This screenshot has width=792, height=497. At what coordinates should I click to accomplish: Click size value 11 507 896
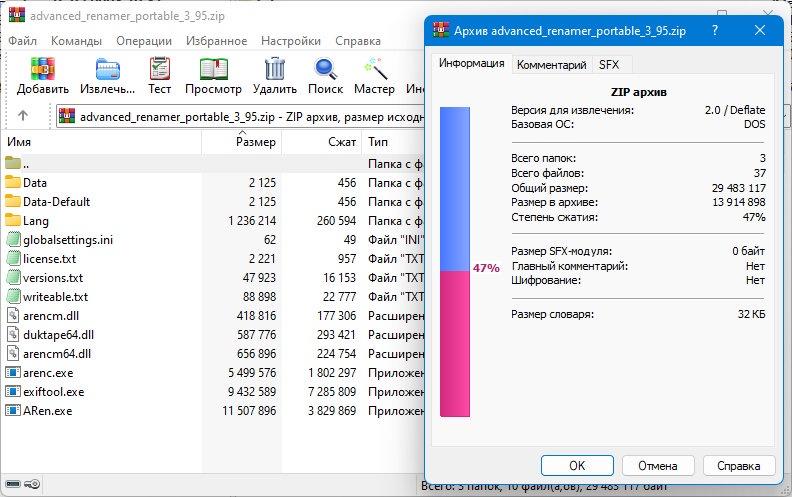pyautogui.click(x=250, y=411)
